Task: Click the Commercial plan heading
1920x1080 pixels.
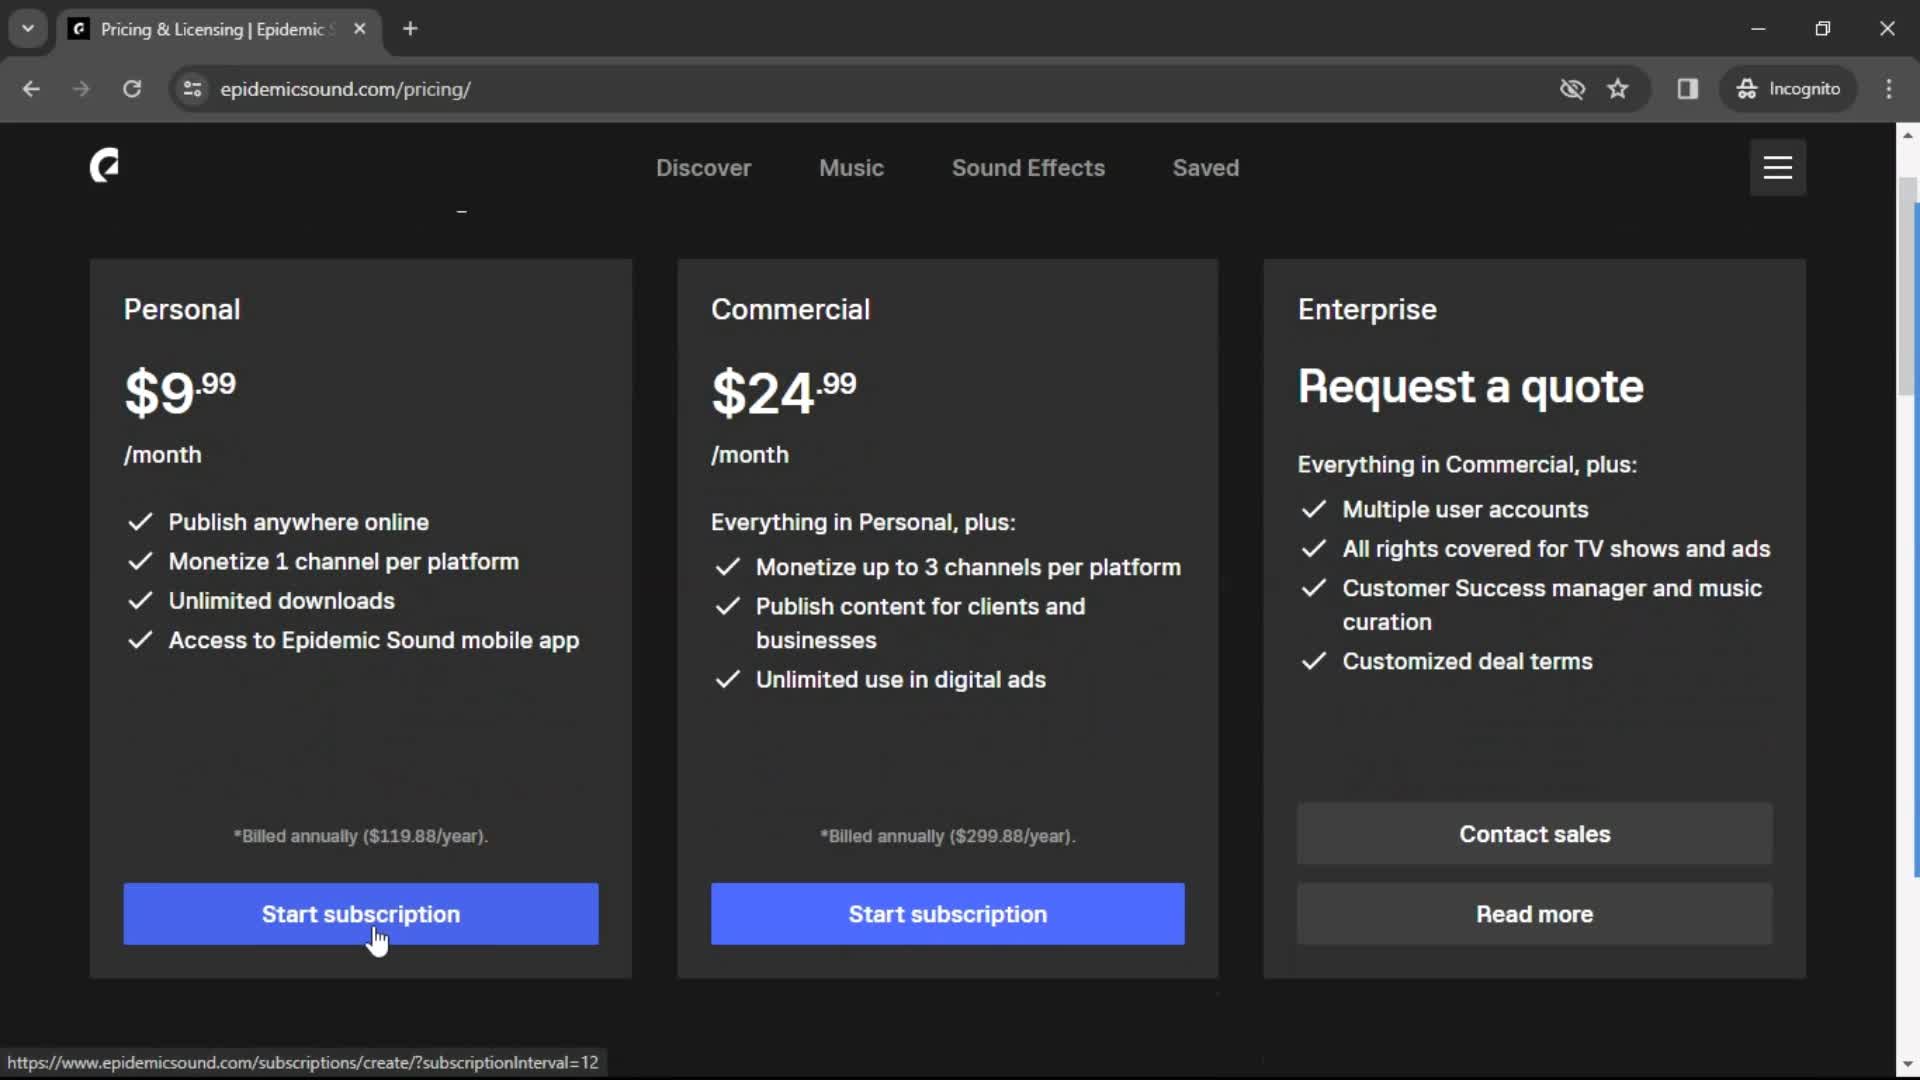Action: pyautogui.click(x=790, y=310)
